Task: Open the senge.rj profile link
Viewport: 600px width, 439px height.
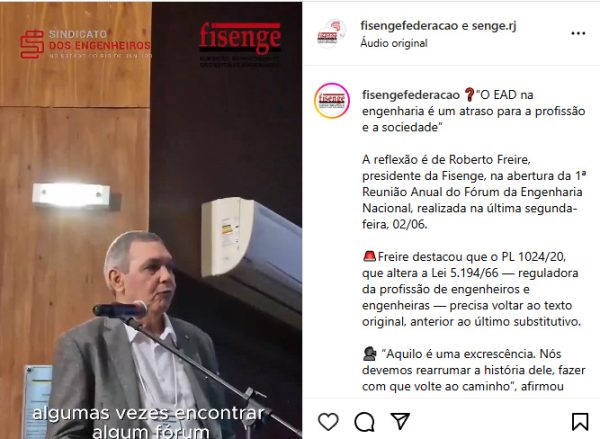Action: [x=494, y=26]
